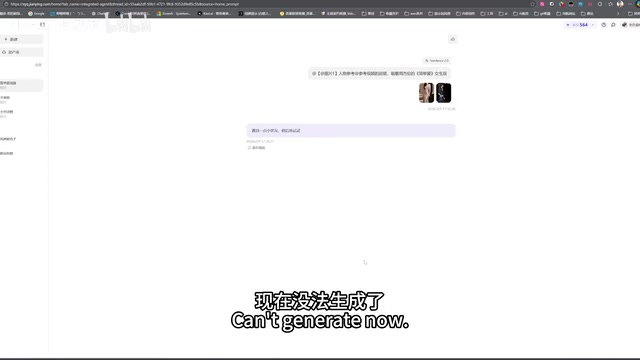Open the extensions puzzle menu

[x=600, y=4]
